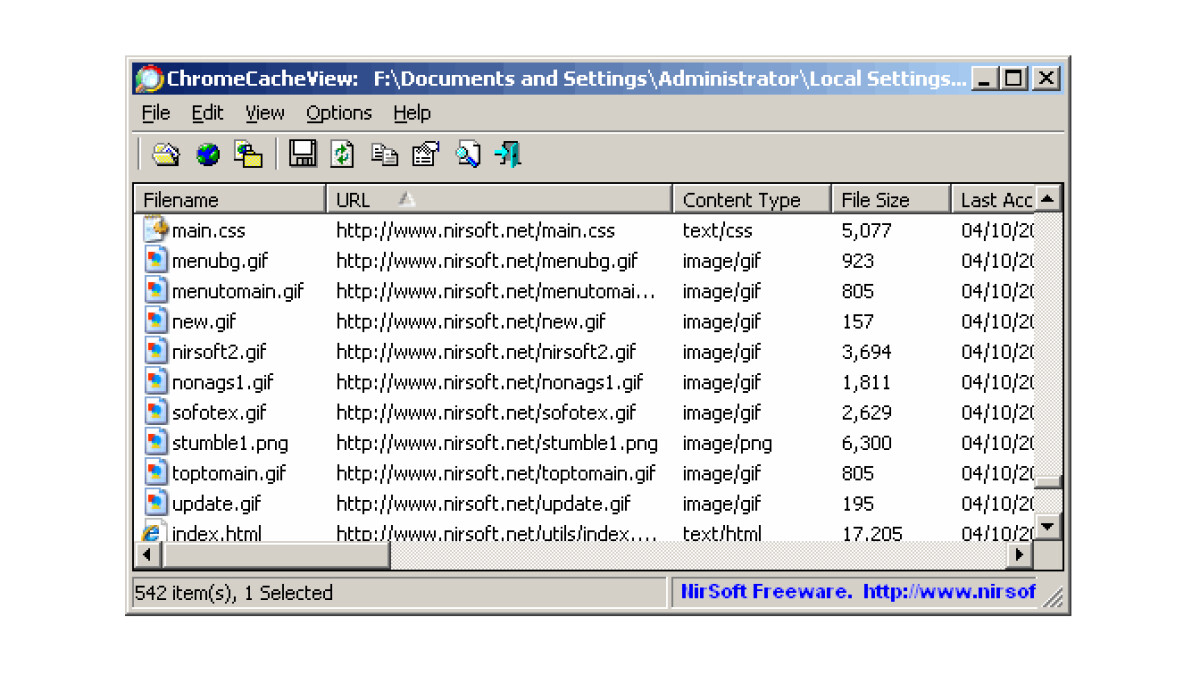Click the image/png content type cell

tap(727, 443)
